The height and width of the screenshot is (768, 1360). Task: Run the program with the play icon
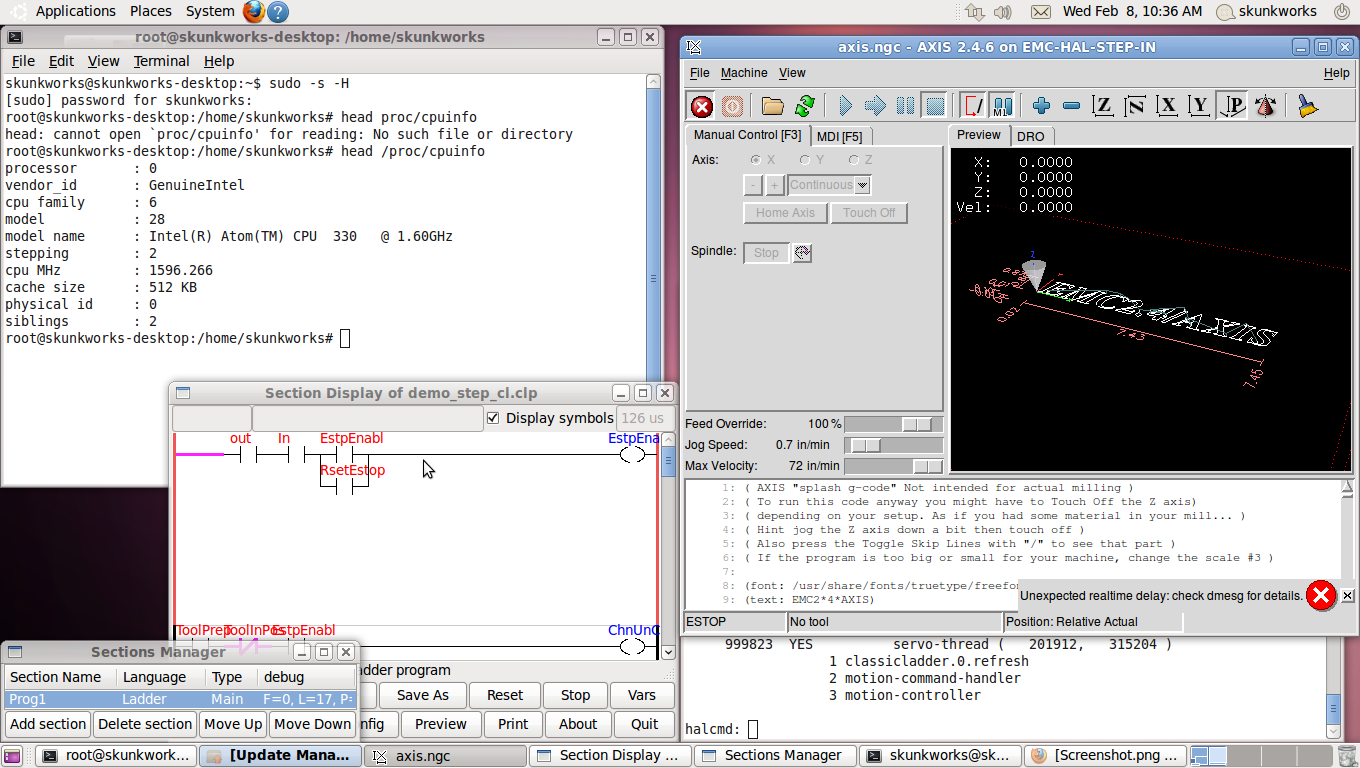click(x=845, y=106)
